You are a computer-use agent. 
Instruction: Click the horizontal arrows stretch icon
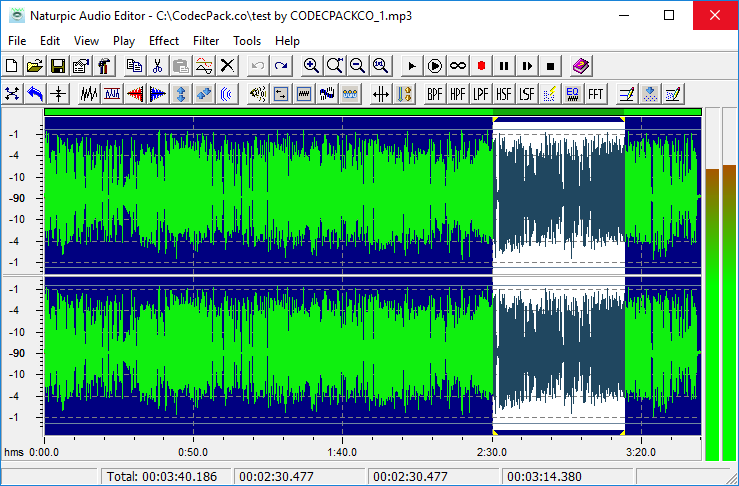[x=381, y=94]
